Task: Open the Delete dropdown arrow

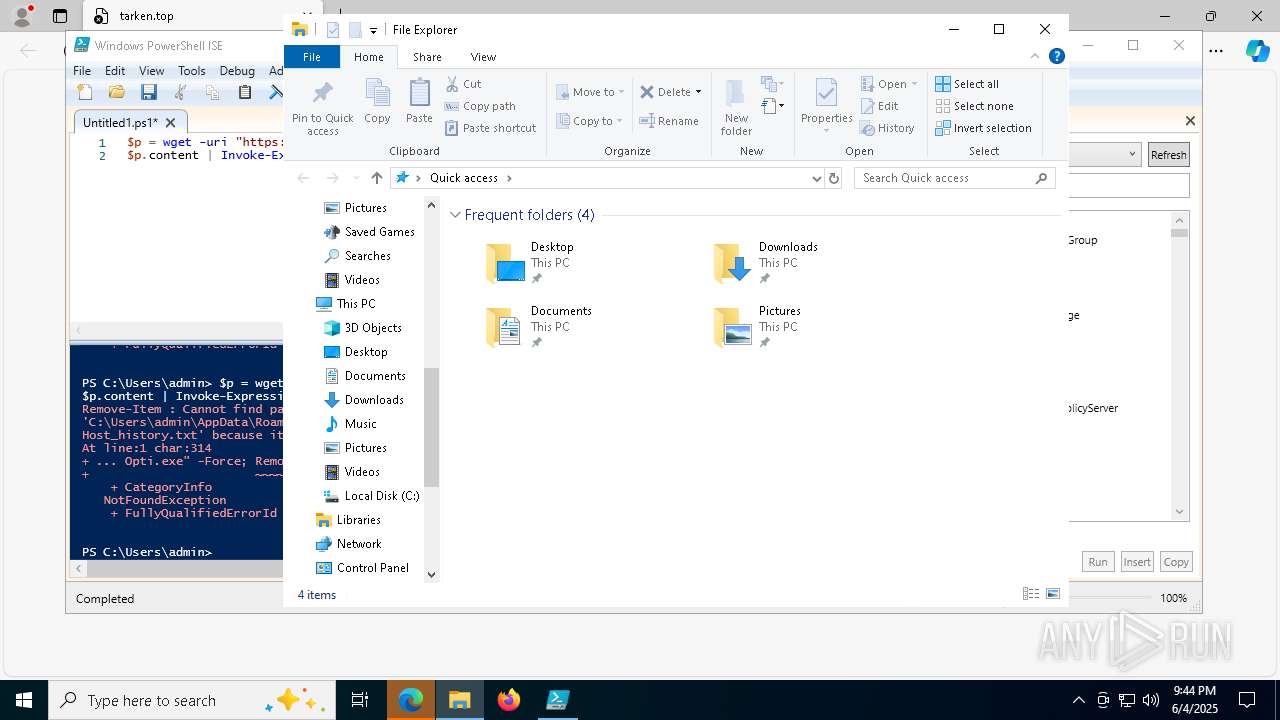Action: [698, 92]
